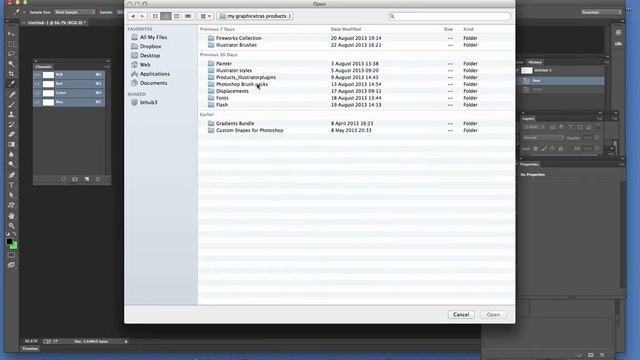Select the Eraser tool
The image size is (640, 360).
click(x=11, y=134)
